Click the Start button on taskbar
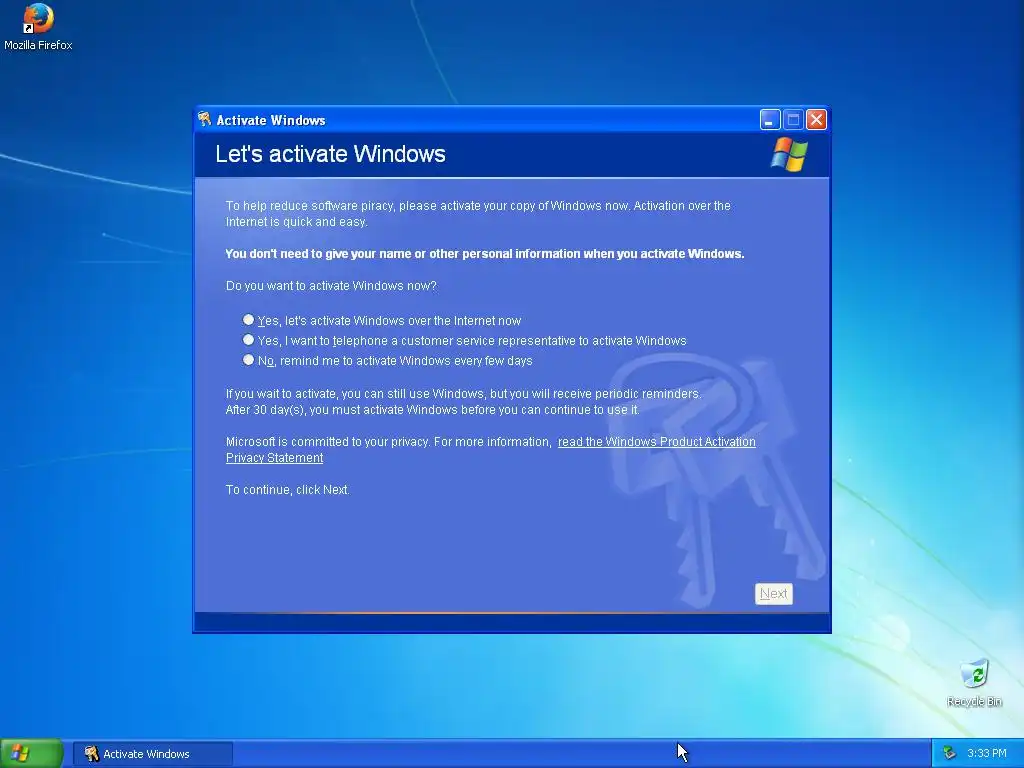Screen dimensions: 1024x768 pos(31,754)
